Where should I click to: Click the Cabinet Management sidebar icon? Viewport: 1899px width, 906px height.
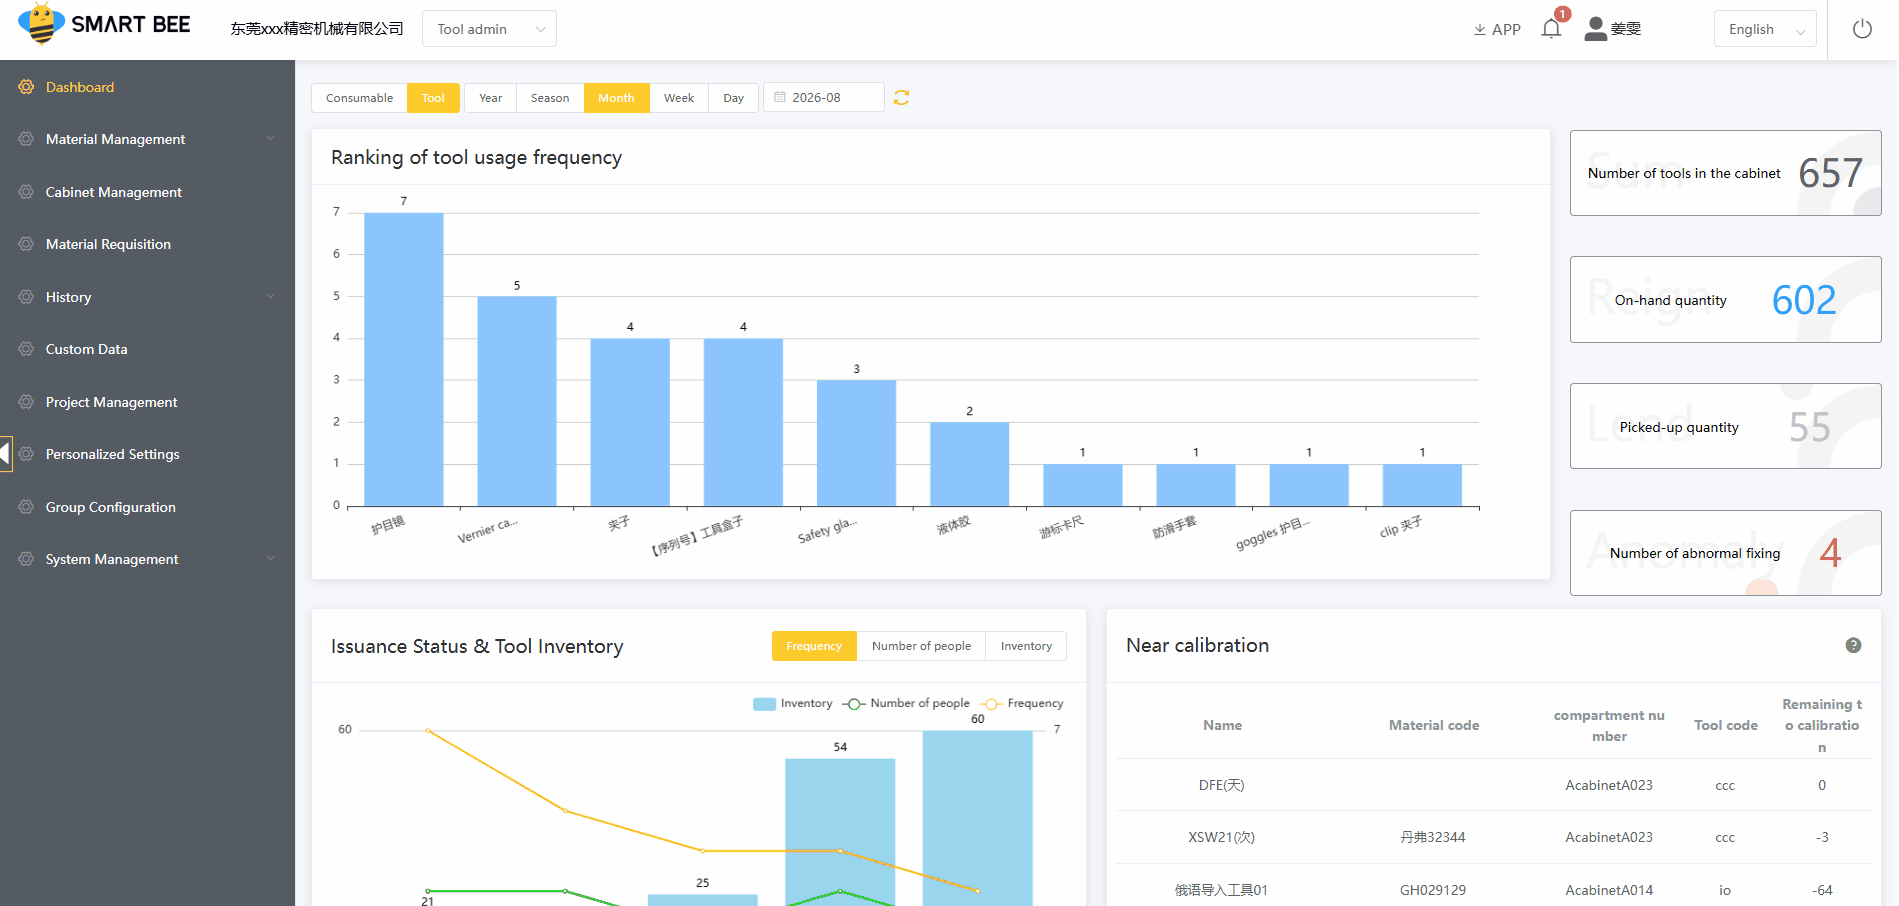26,192
